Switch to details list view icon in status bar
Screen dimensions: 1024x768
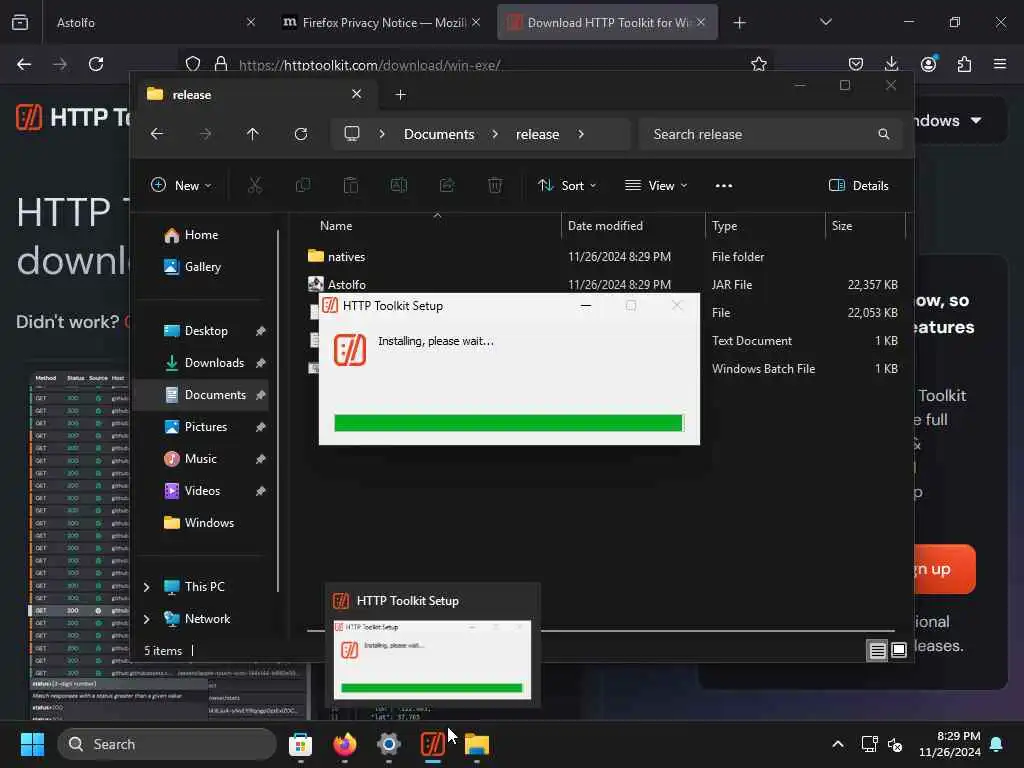click(x=877, y=650)
